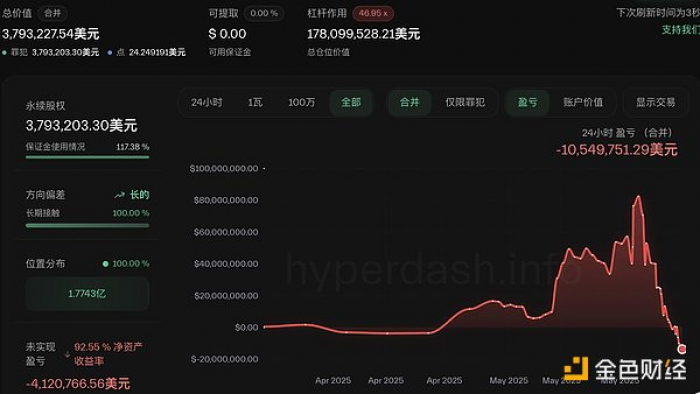Click the green dot beside 位置分布 percentage
Image resolution: width=700 pixels, height=394 pixels.
(105, 264)
